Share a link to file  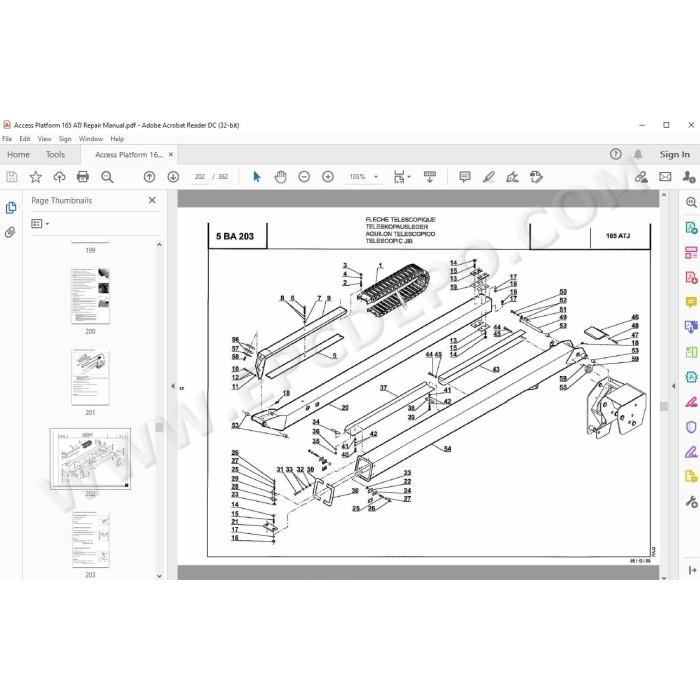click(x=642, y=177)
